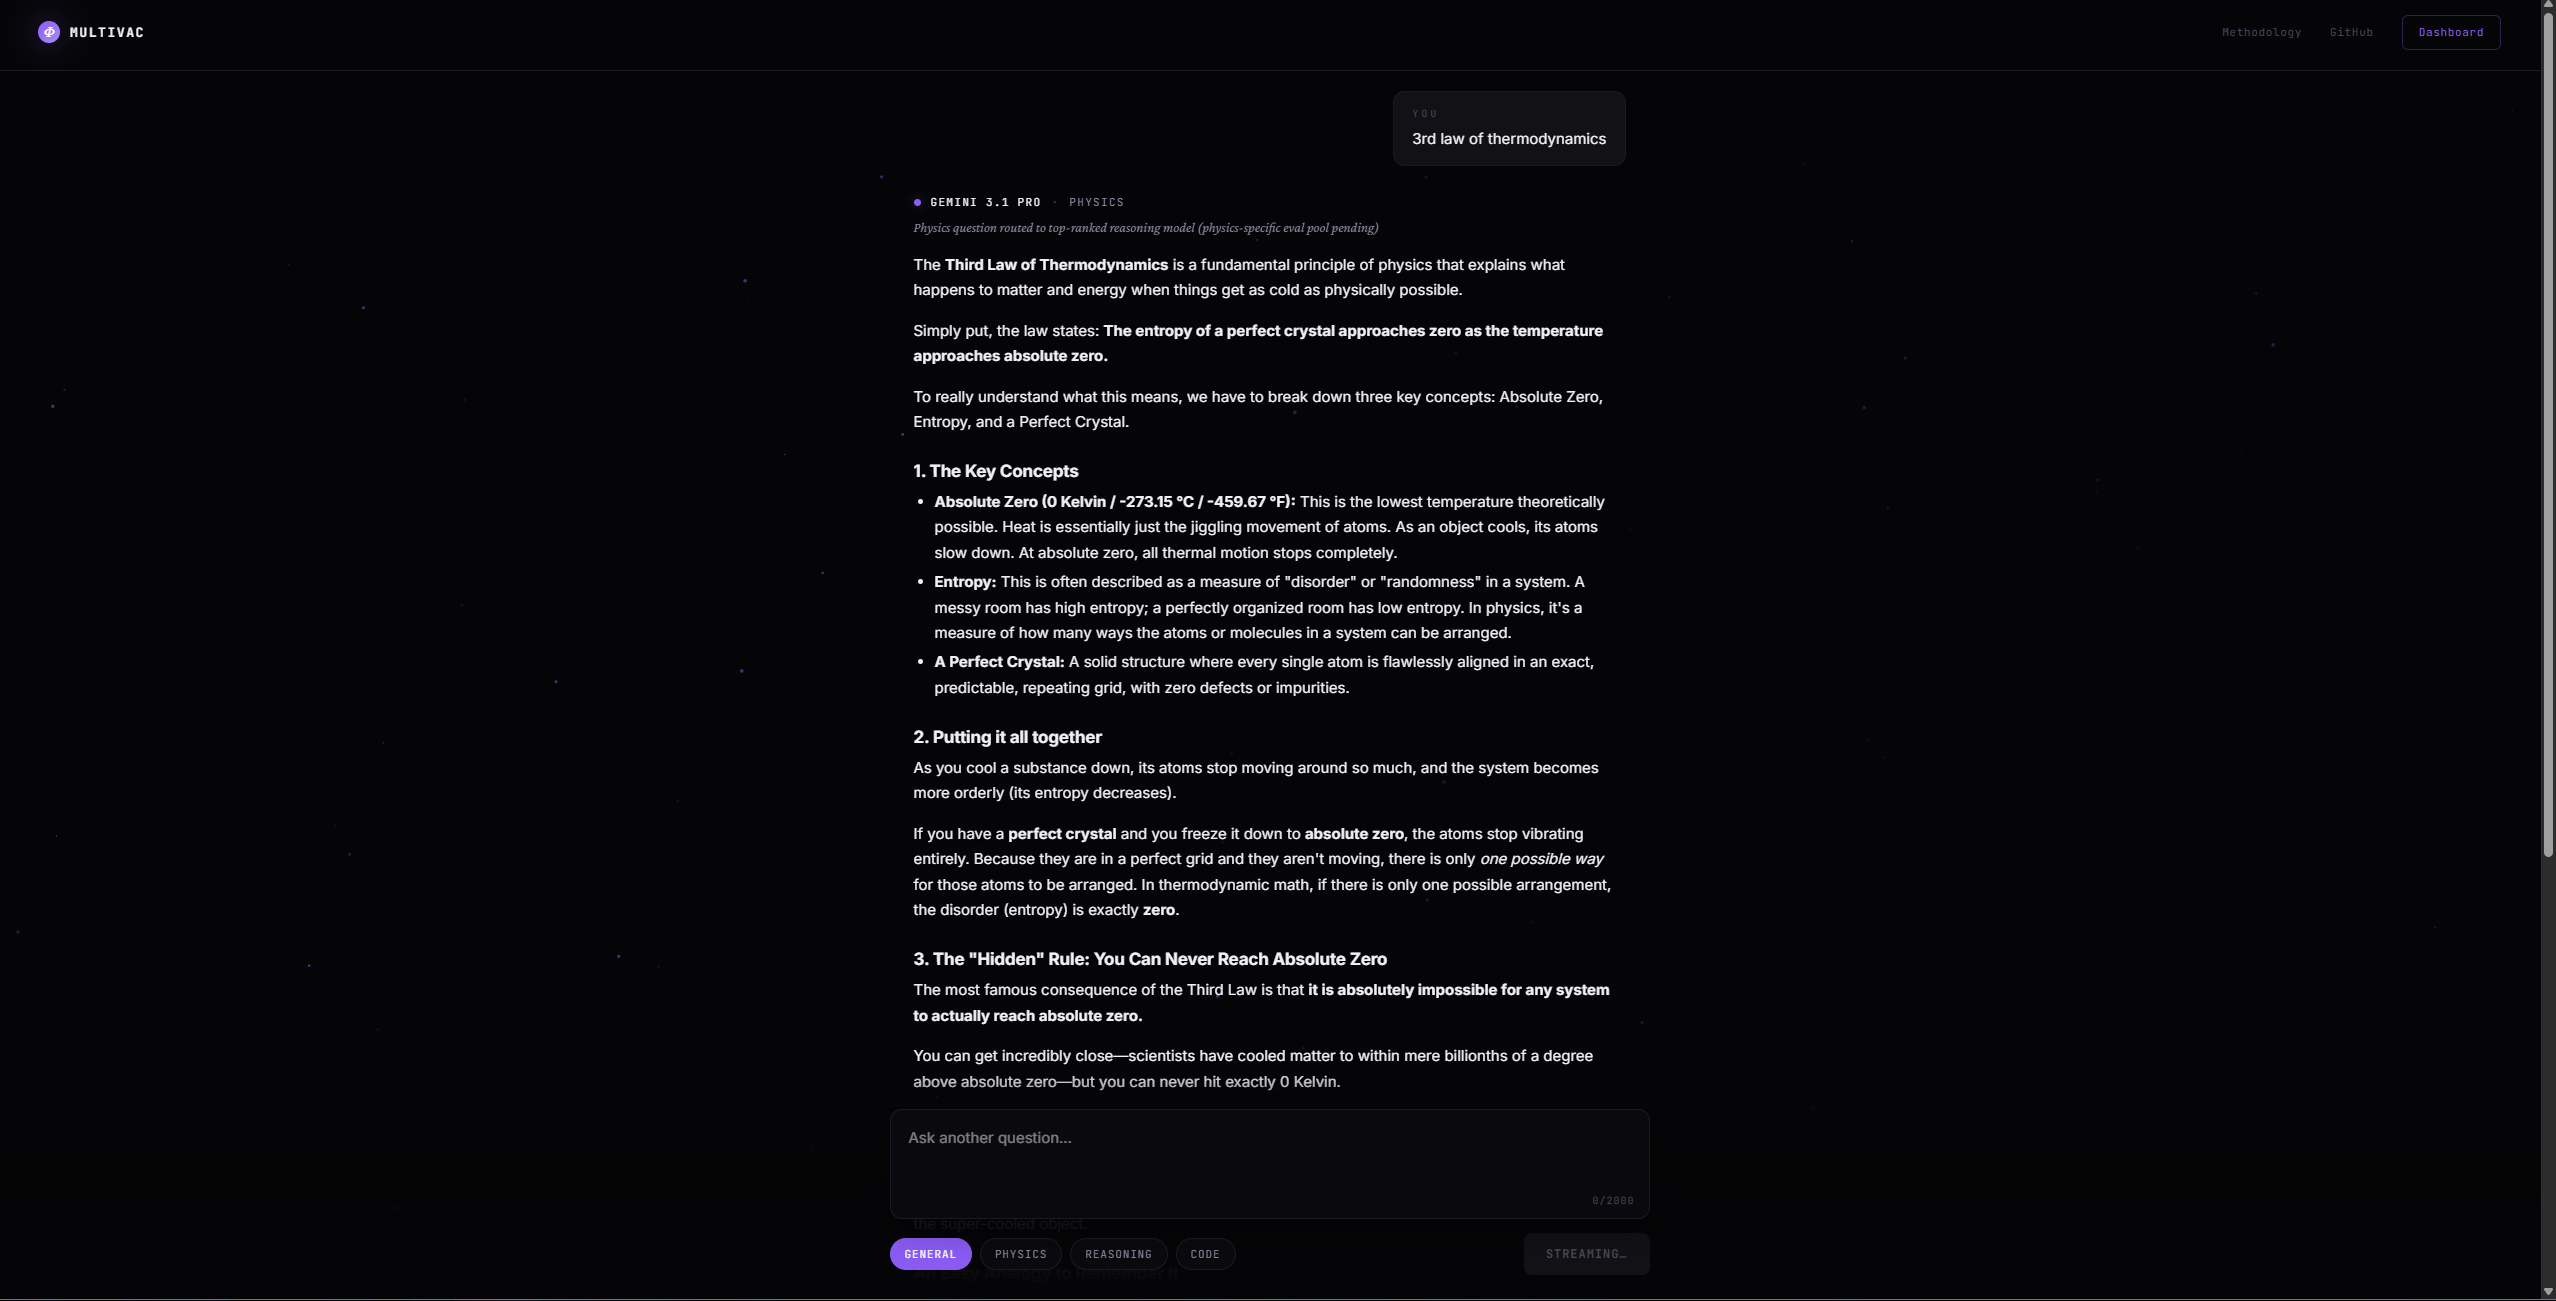Image resolution: width=2556 pixels, height=1301 pixels.
Task: Select the CODE category chip
Action: coord(1205,1254)
